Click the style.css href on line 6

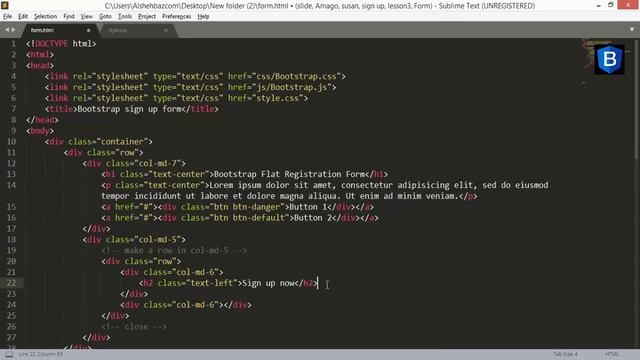tap(278, 98)
